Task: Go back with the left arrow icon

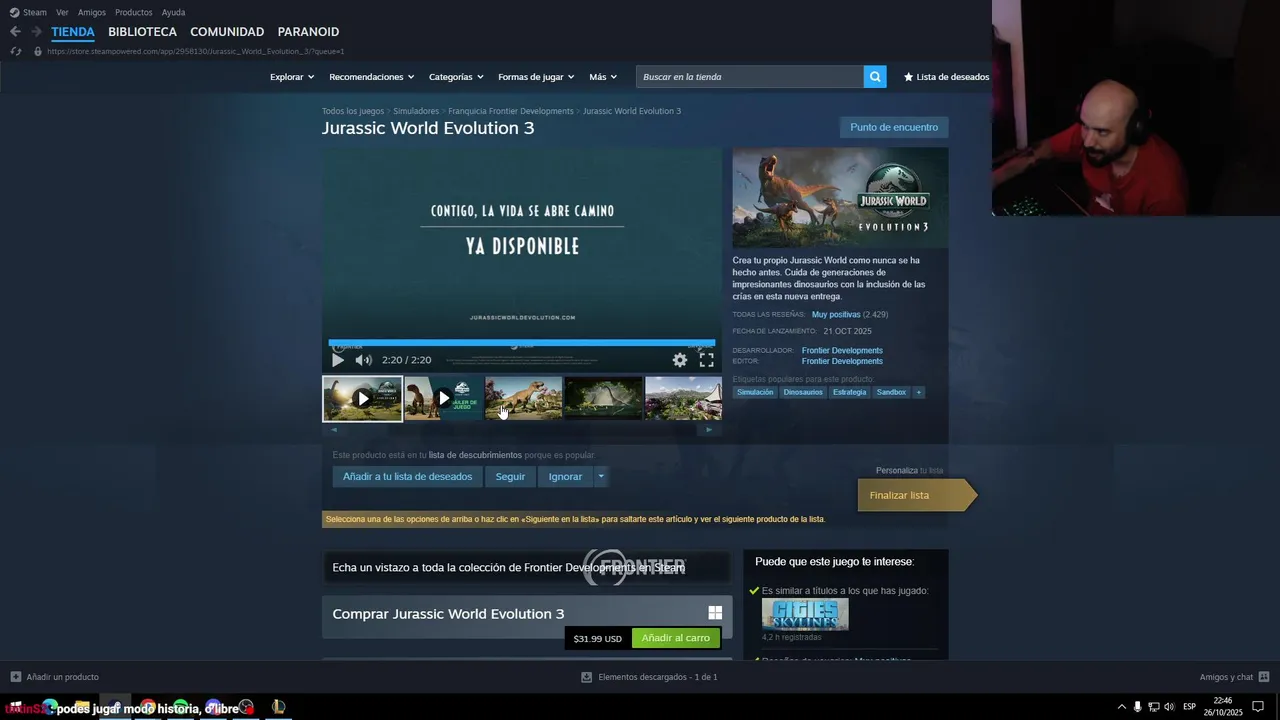Action: (x=15, y=32)
